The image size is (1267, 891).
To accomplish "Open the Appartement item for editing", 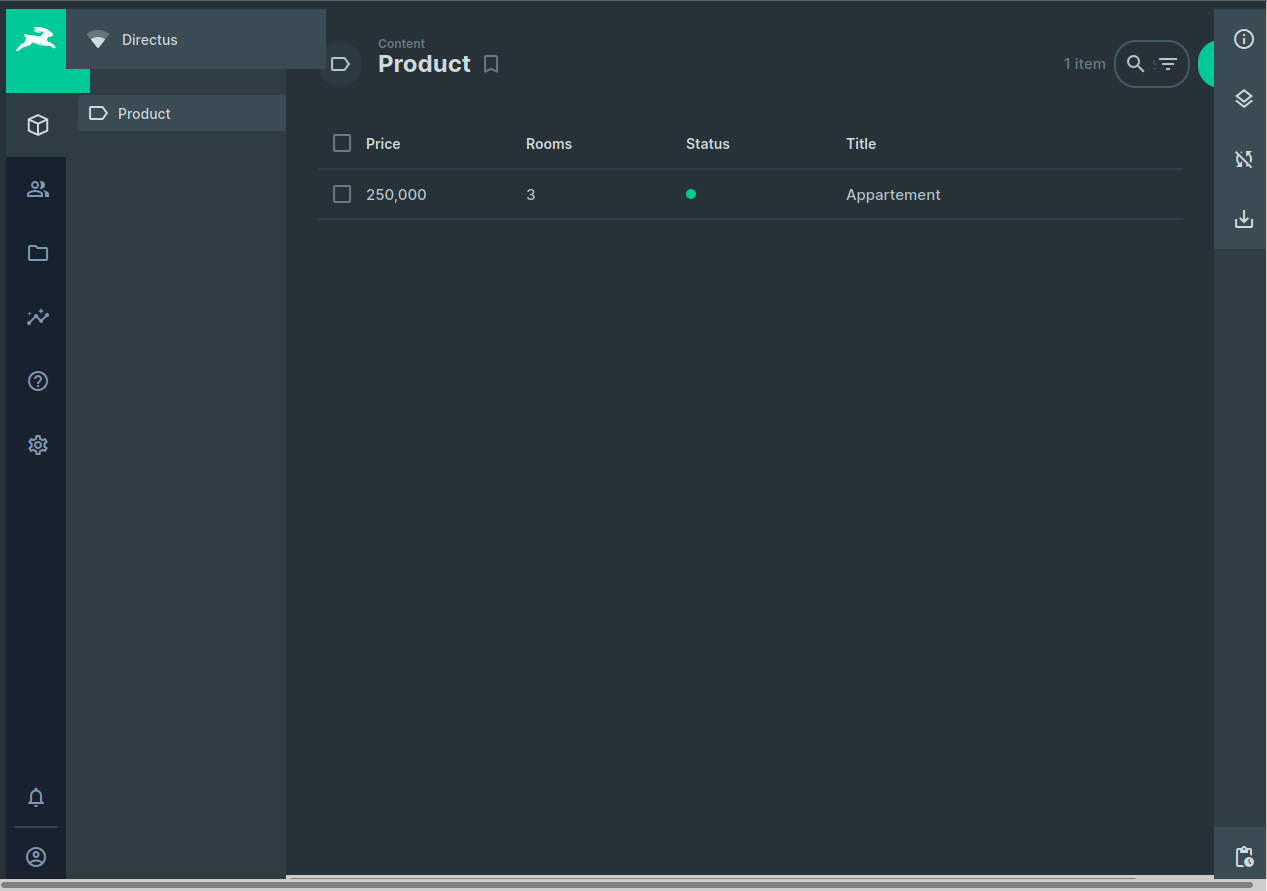I will (x=893, y=194).
